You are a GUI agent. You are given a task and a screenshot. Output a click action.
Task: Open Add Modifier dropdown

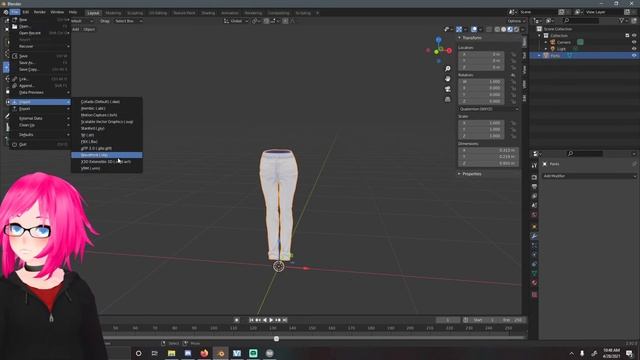589,176
